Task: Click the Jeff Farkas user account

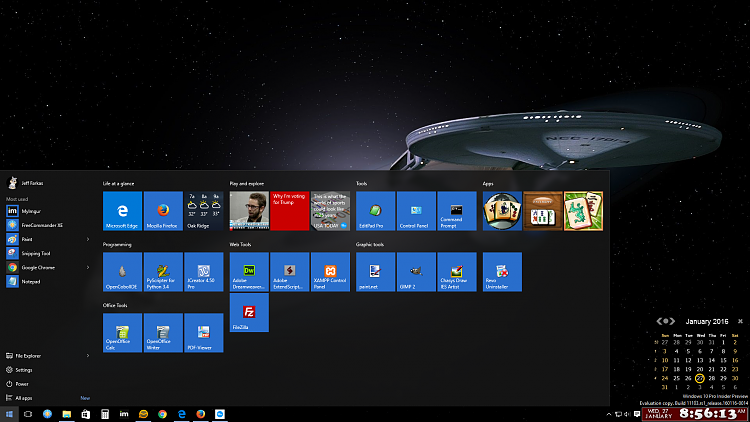Action: coord(26,183)
